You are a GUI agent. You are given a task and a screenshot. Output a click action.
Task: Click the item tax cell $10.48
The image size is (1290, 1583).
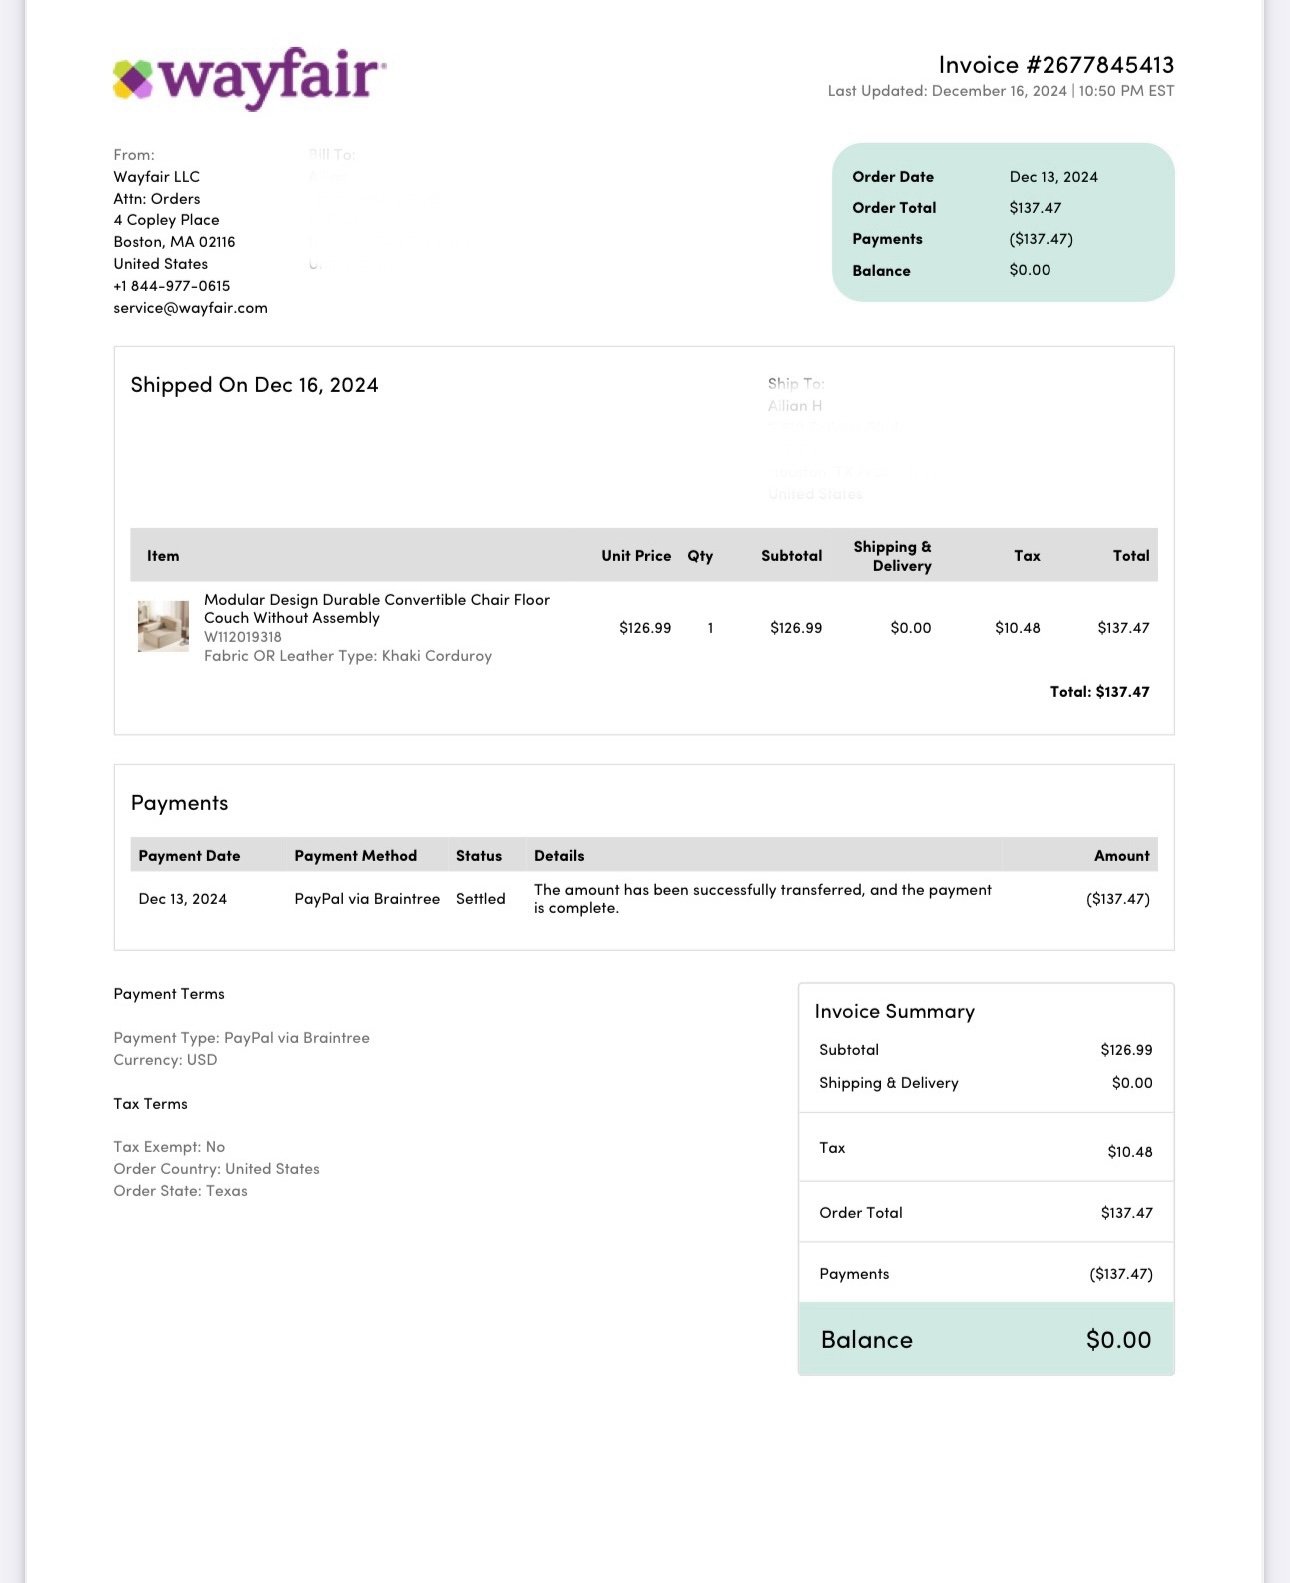point(1017,628)
